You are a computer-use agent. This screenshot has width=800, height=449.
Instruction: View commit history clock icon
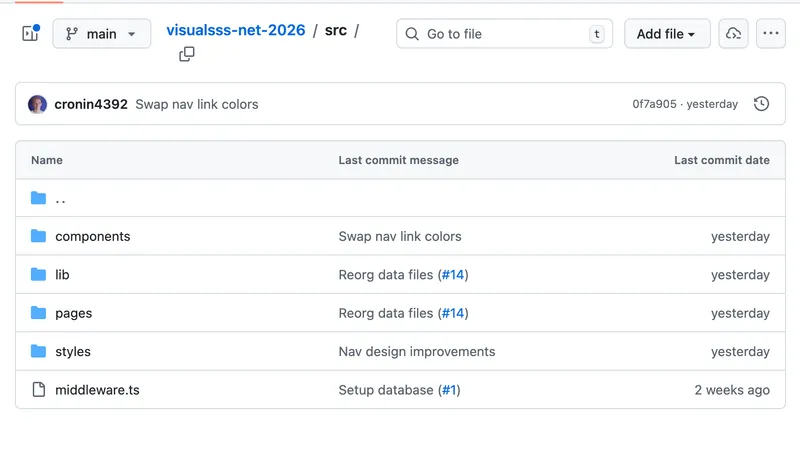[761, 104]
